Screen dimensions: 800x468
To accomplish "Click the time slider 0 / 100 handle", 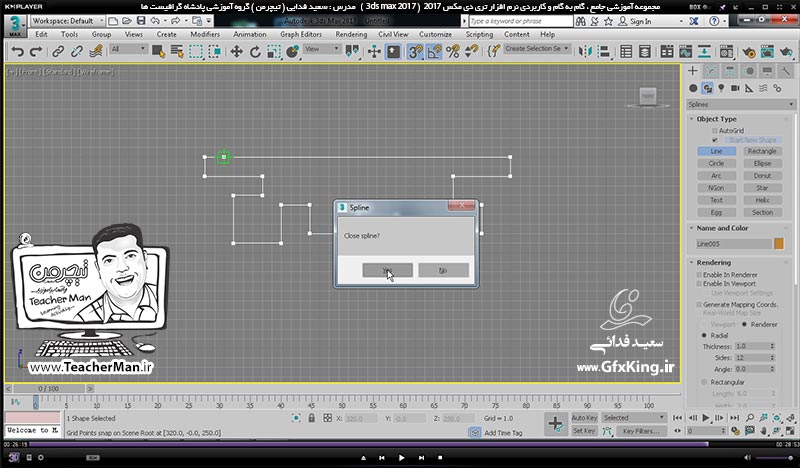I will (x=48, y=388).
